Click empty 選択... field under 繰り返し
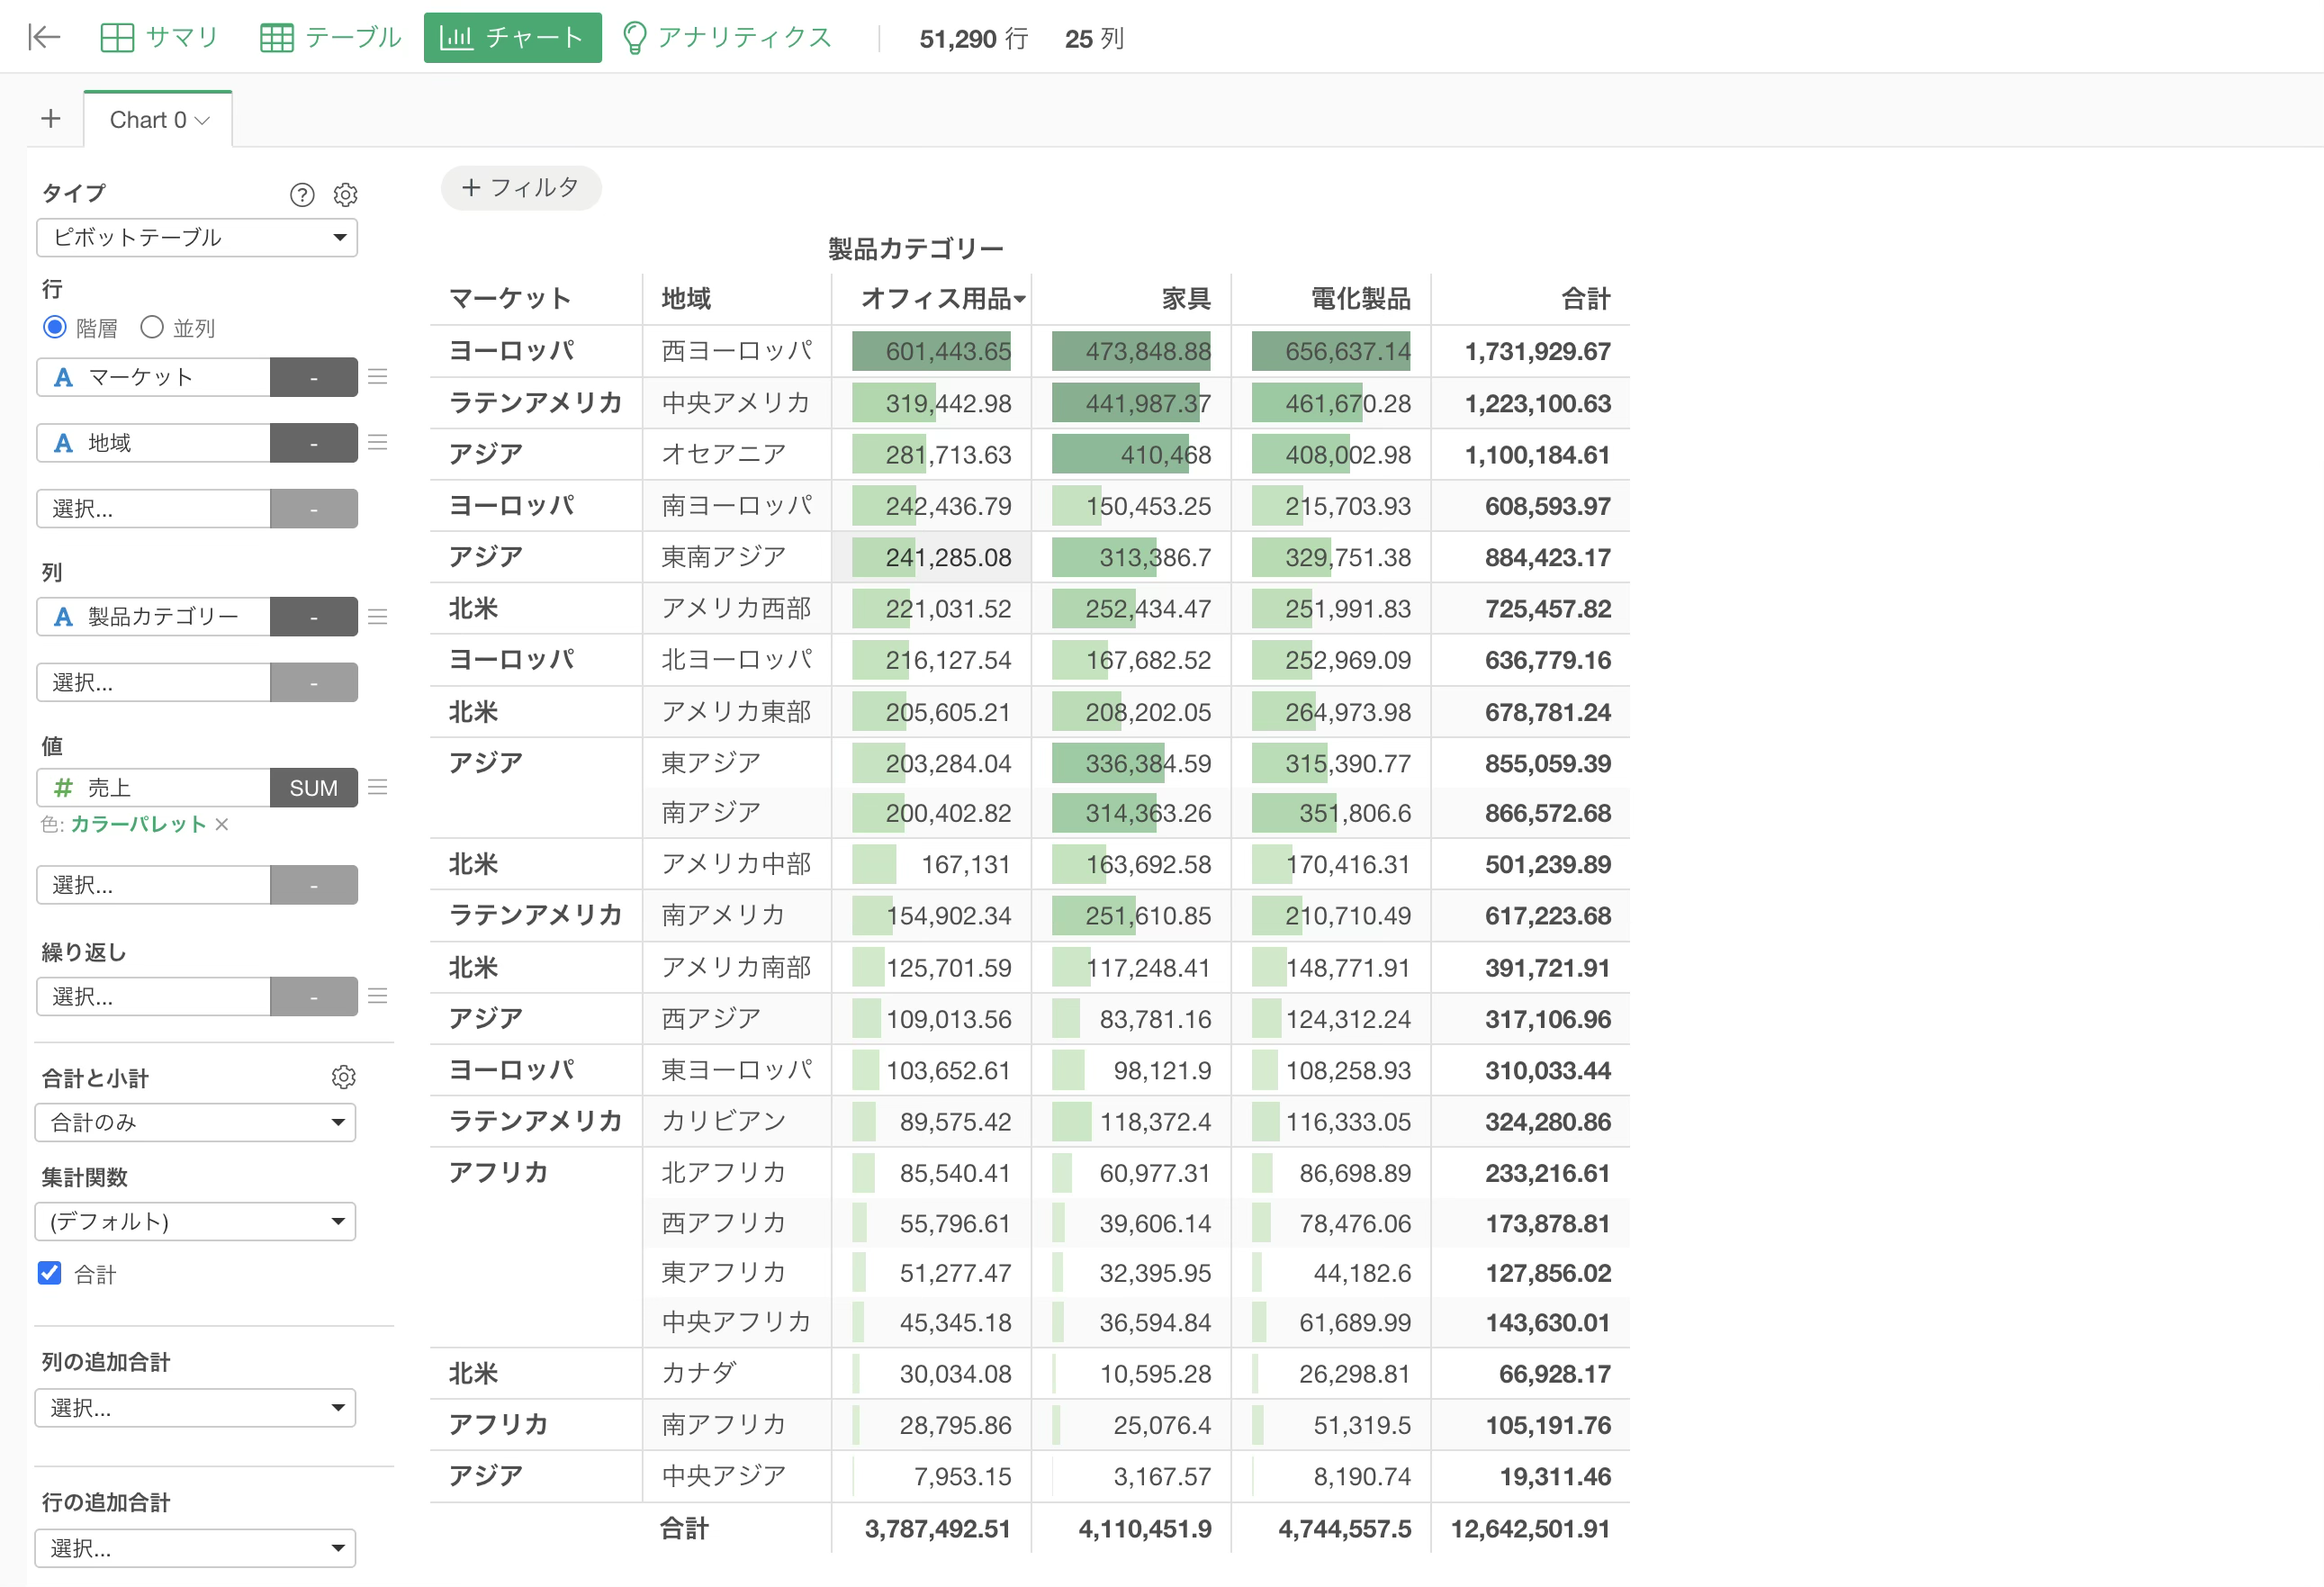2324x1587 pixels. (153, 996)
